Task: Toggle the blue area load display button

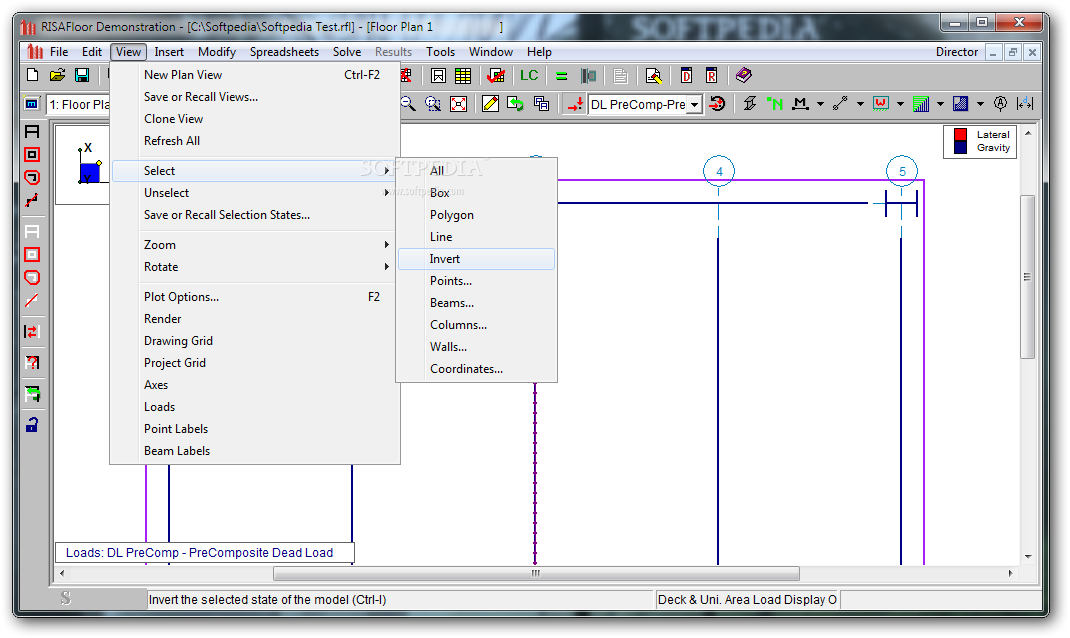Action: [960, 104]
